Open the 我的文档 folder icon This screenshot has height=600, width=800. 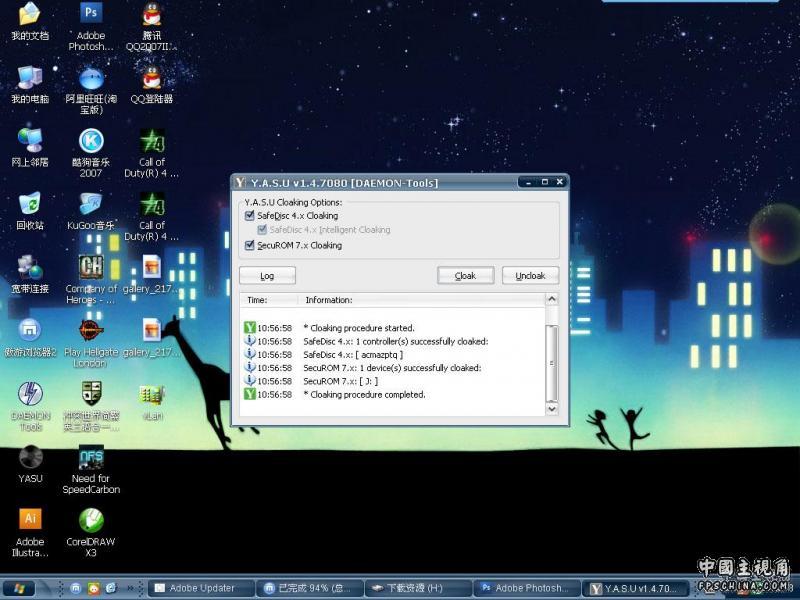[x=30, y=14]
